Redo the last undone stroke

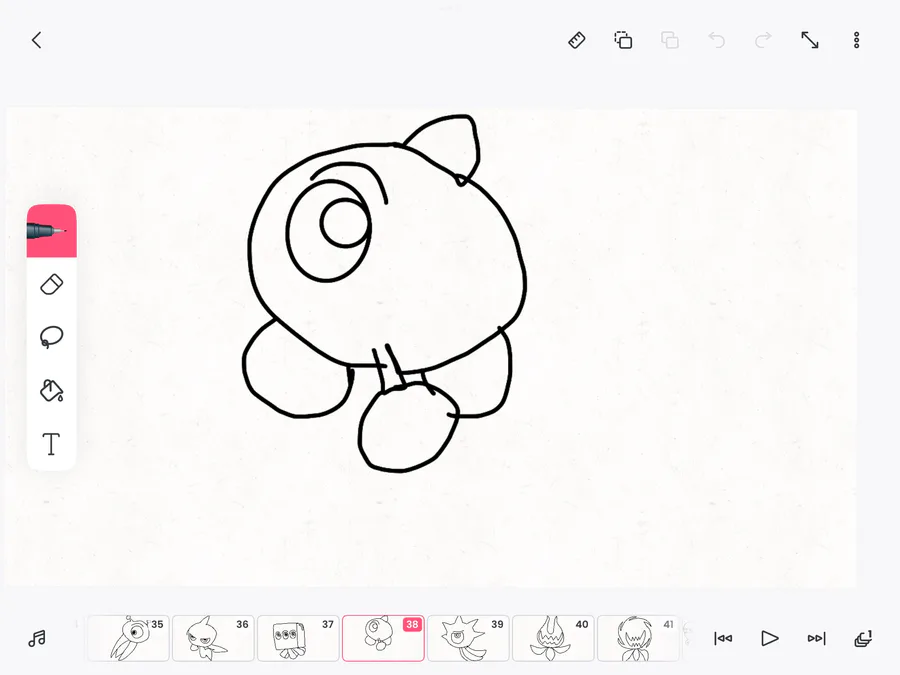(763, 40)
